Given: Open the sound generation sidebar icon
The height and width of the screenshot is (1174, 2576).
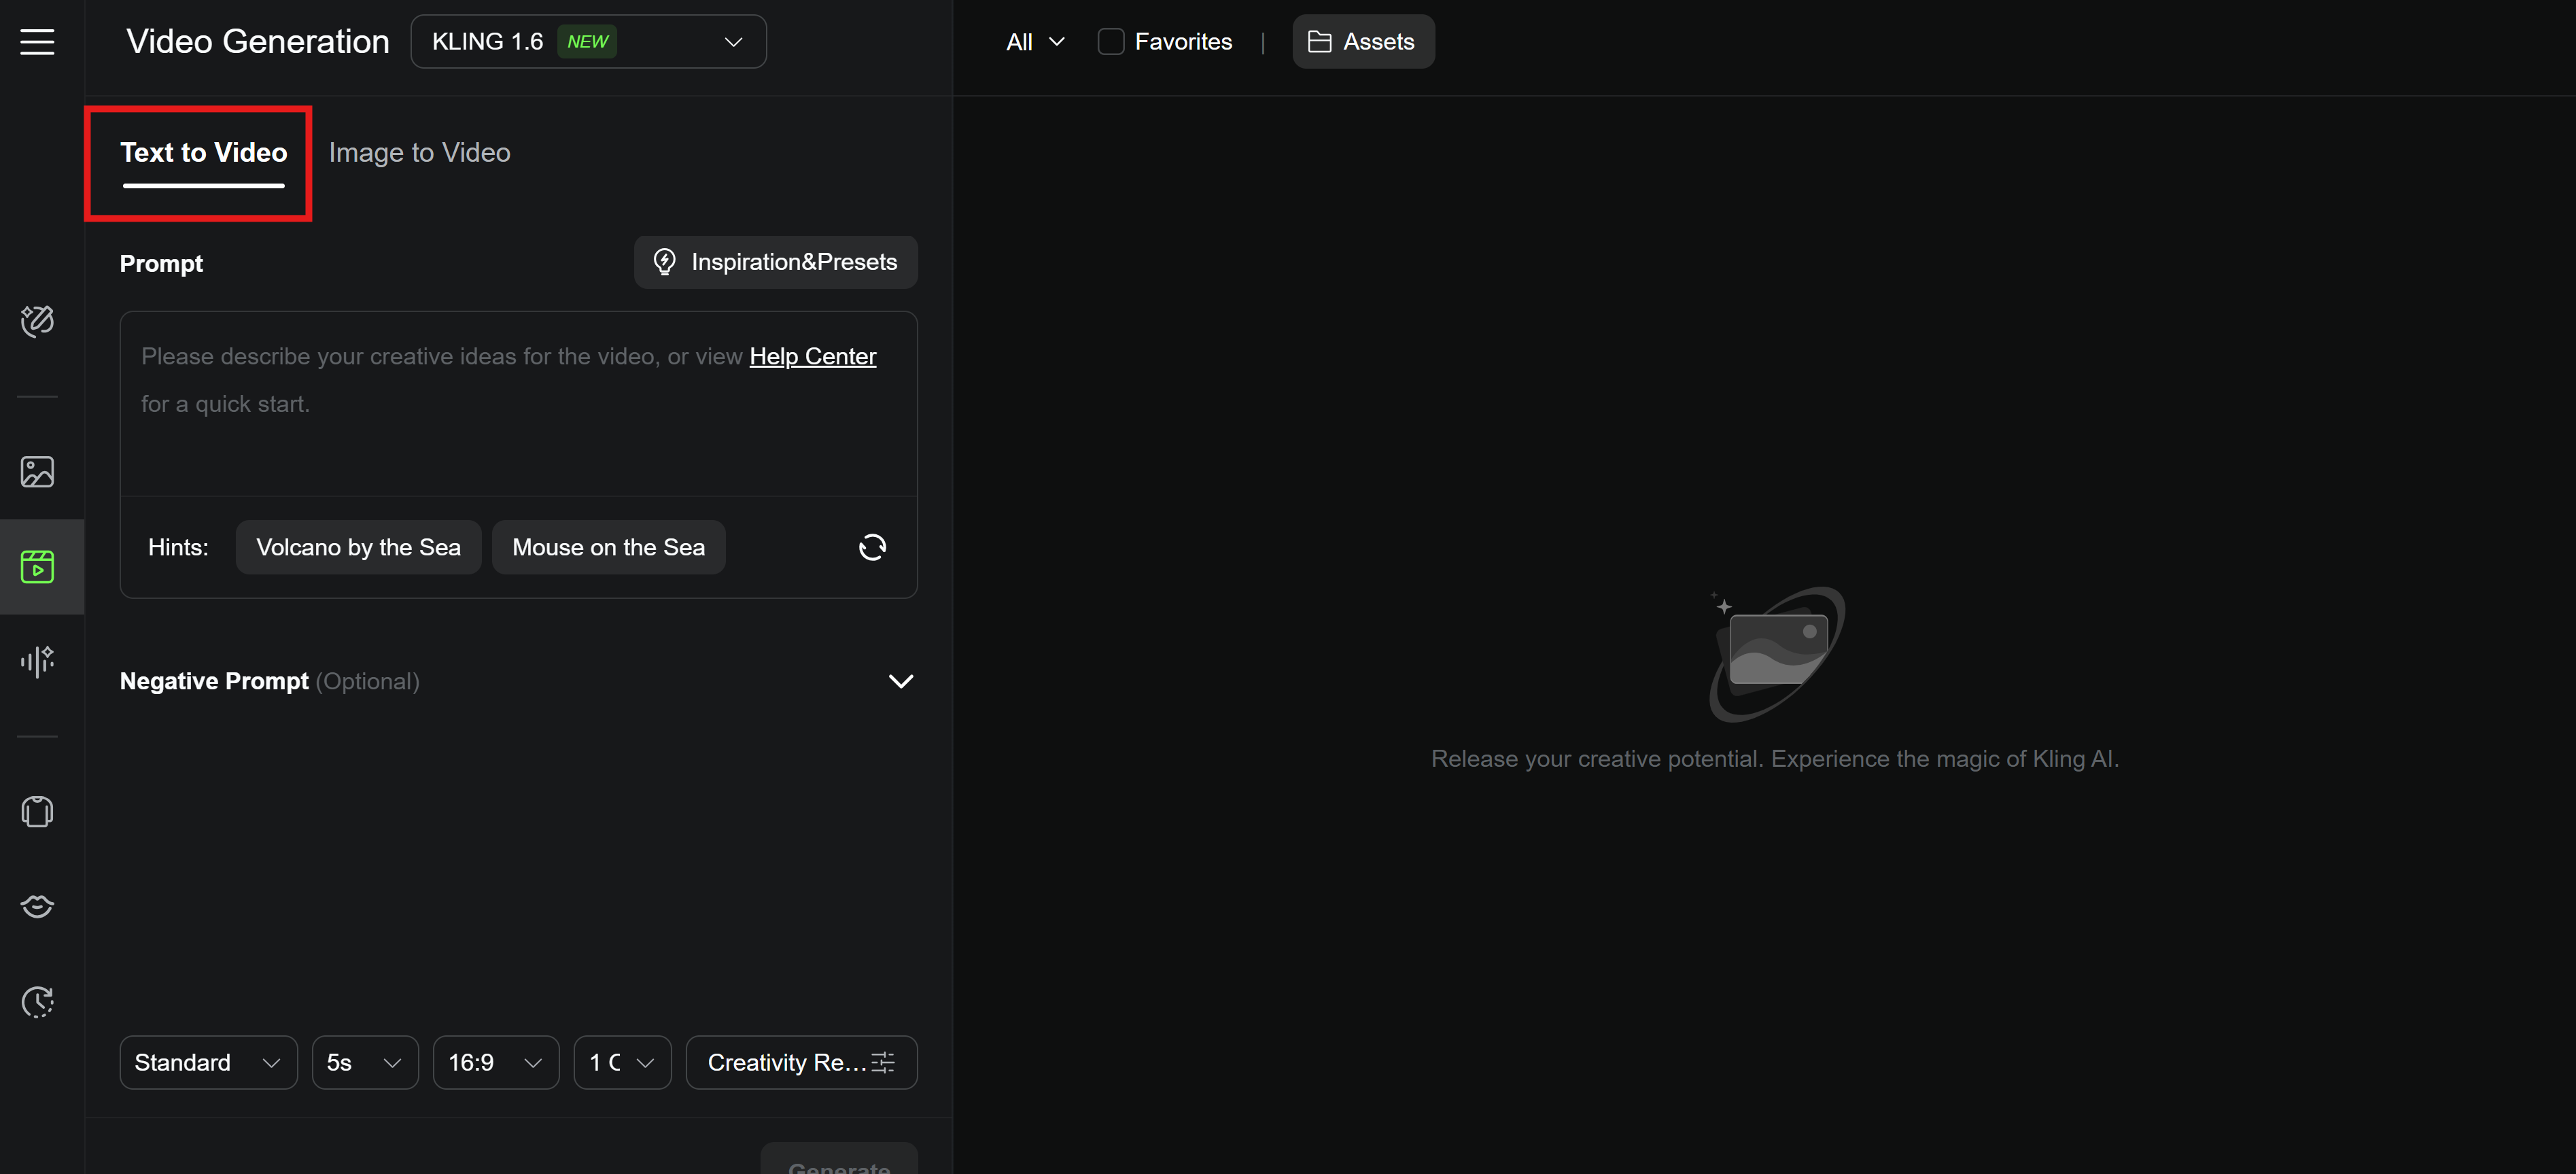Looking at the screenshot, I should click(x=37, y=661).
